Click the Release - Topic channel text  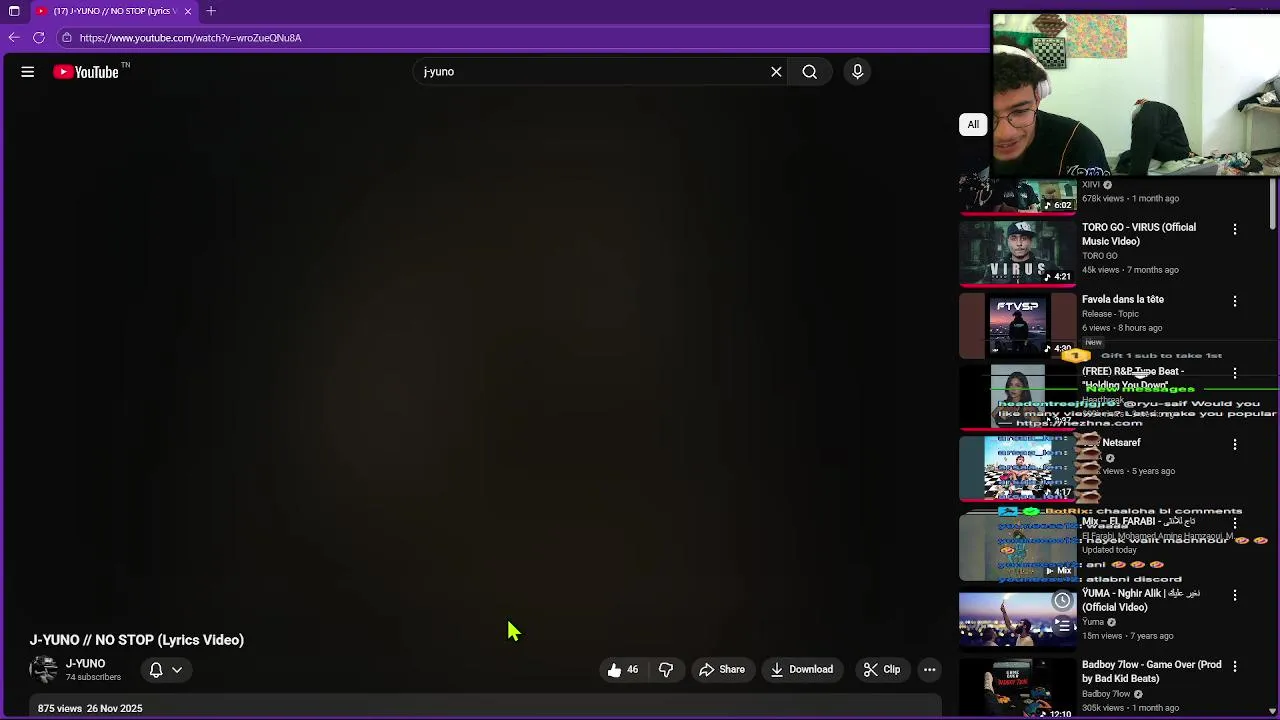tap(1110, 314)
